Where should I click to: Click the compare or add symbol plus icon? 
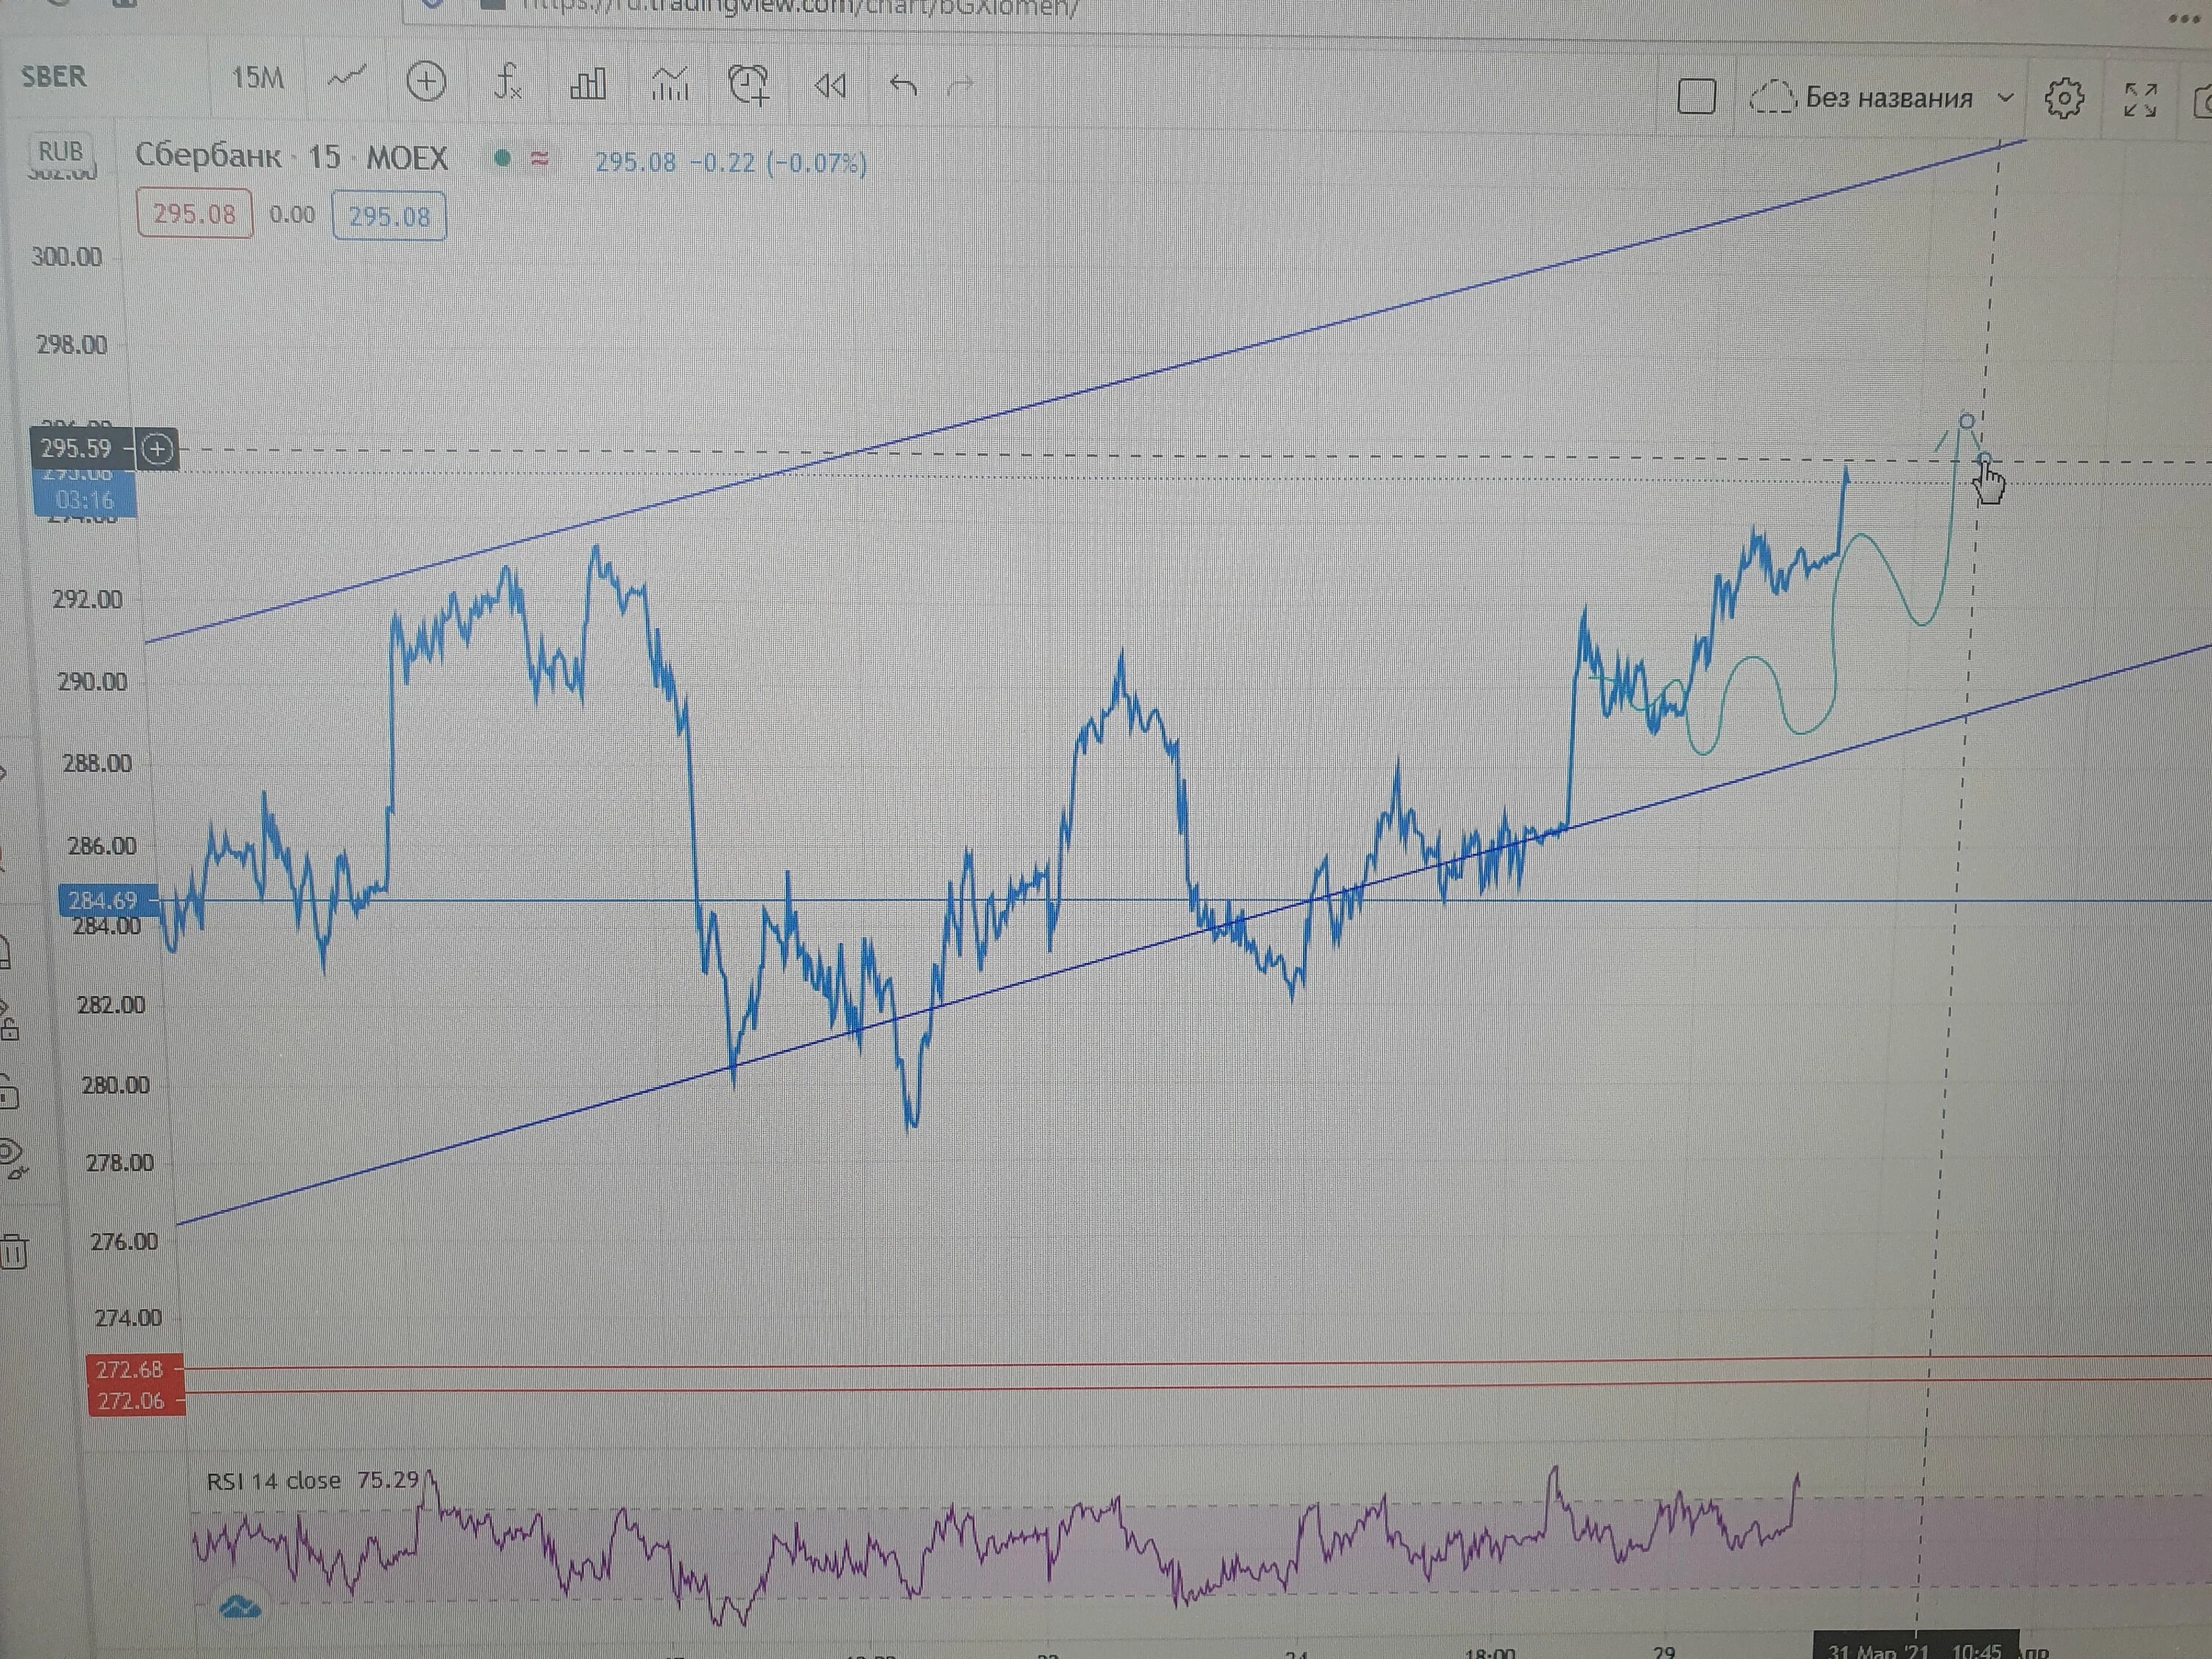pyautogui.click(x=426, y=81)
